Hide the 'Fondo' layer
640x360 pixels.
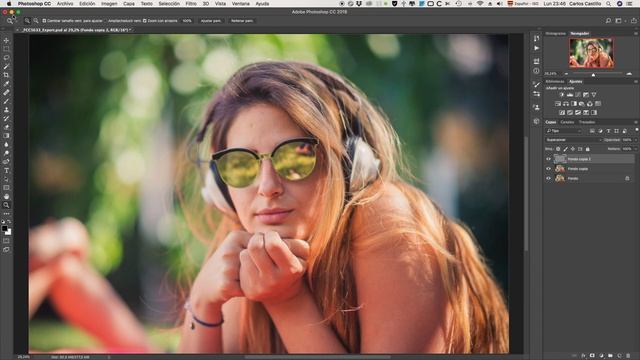click(x=549, y=178)
